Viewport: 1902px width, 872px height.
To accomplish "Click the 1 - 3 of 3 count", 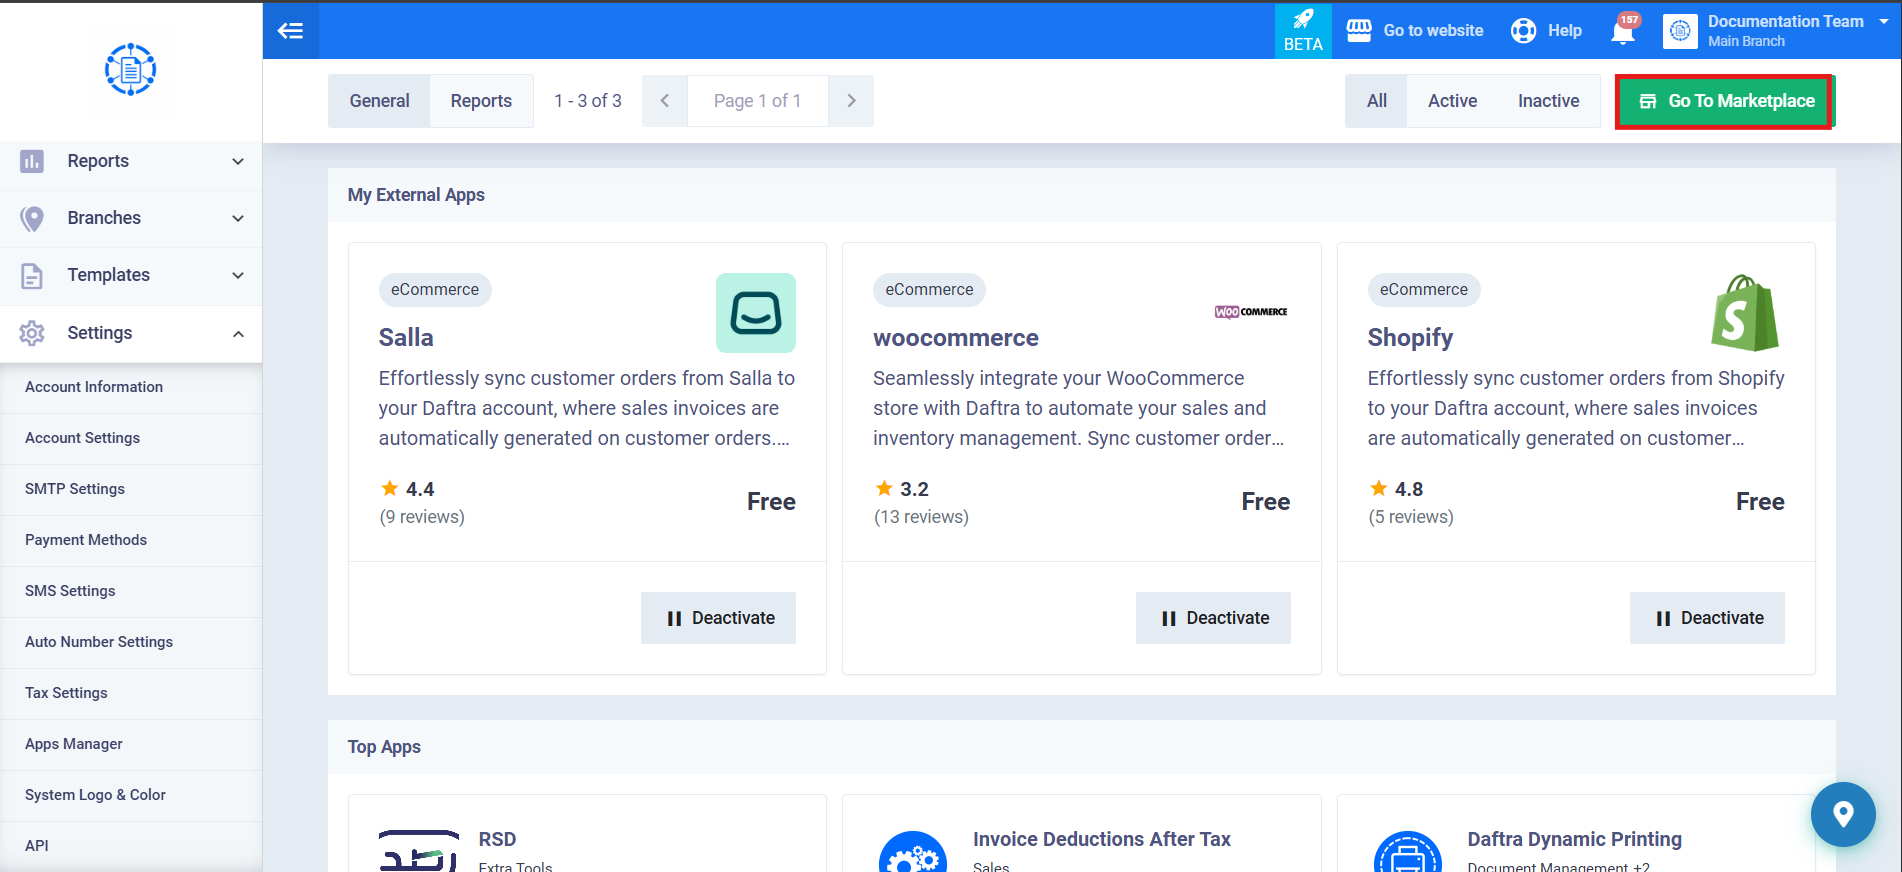I will pos(588,101).
